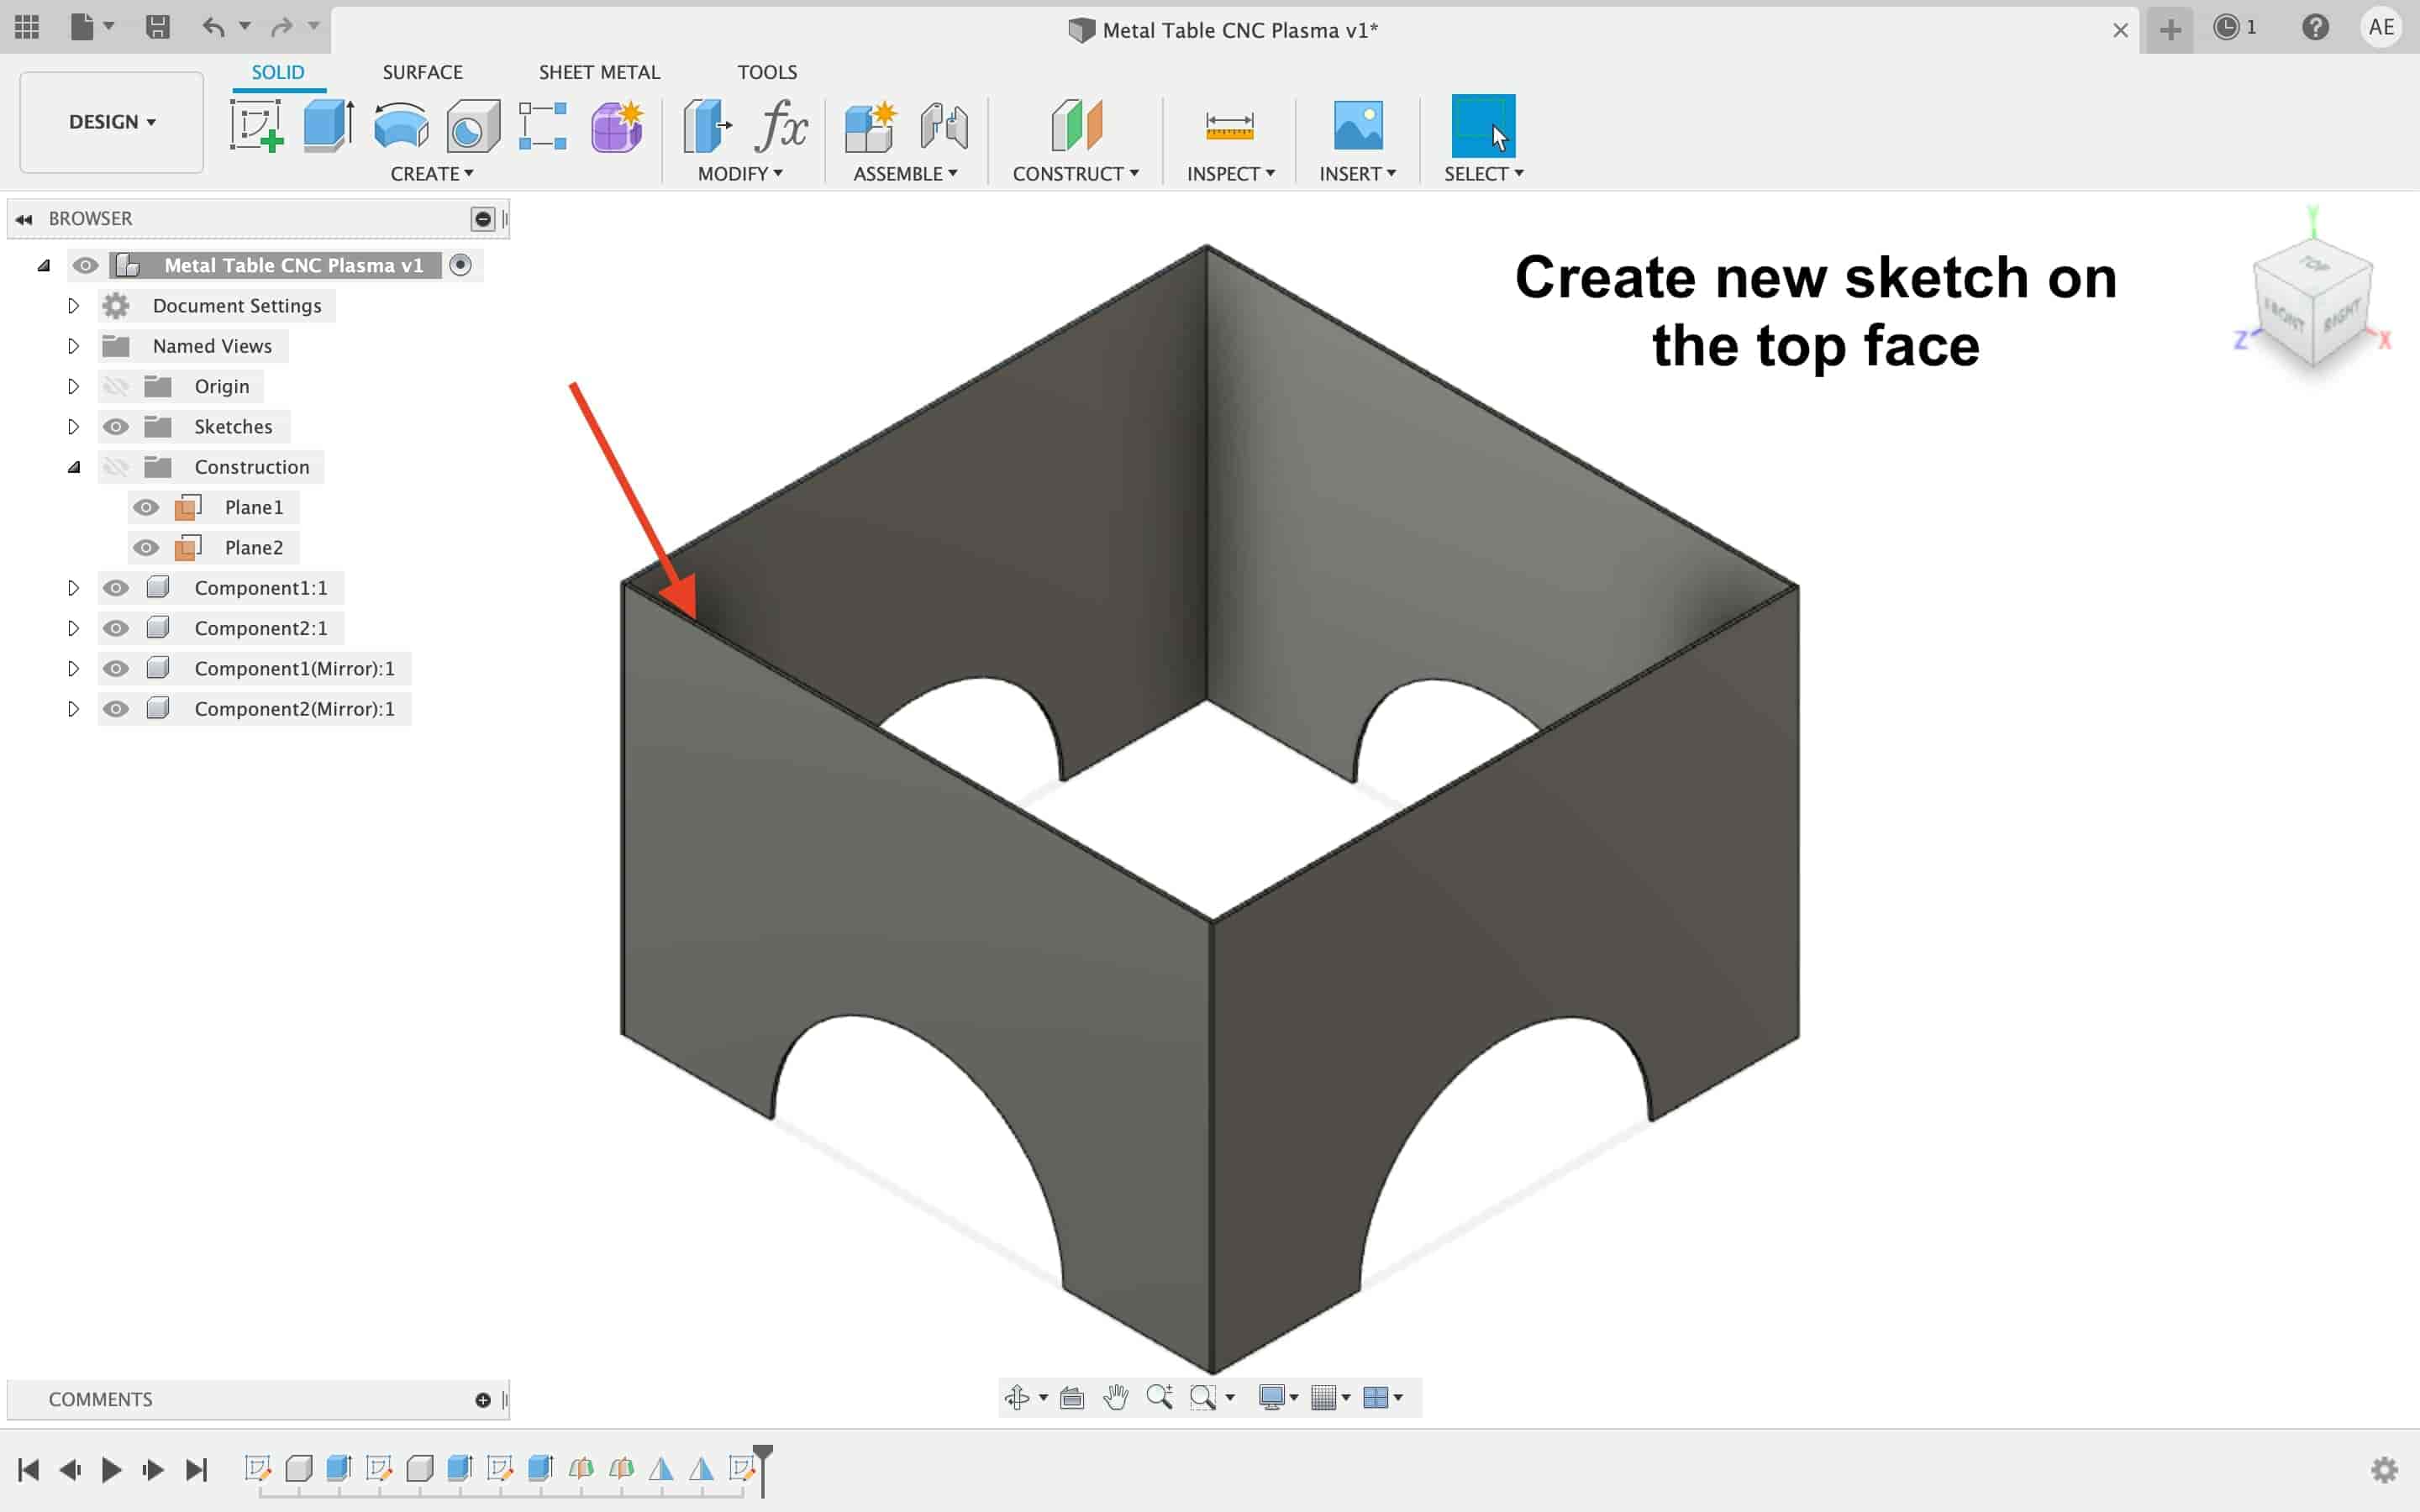Play the timeline
This screenshot has height=1512, width=2420.
pos(111,1469)
